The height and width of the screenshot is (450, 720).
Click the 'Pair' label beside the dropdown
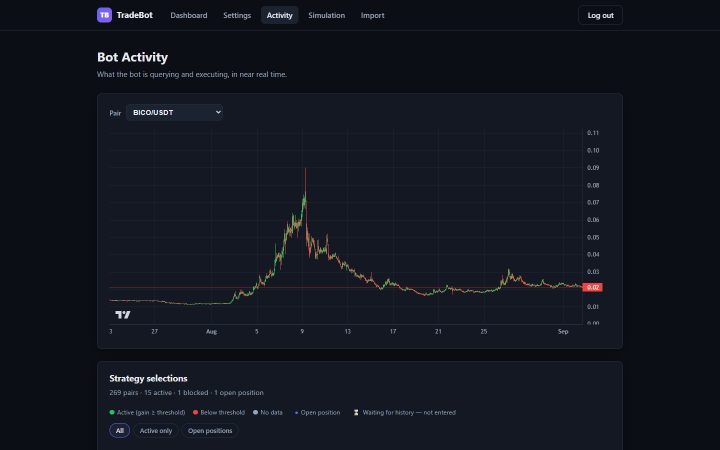tap(115, 113)
